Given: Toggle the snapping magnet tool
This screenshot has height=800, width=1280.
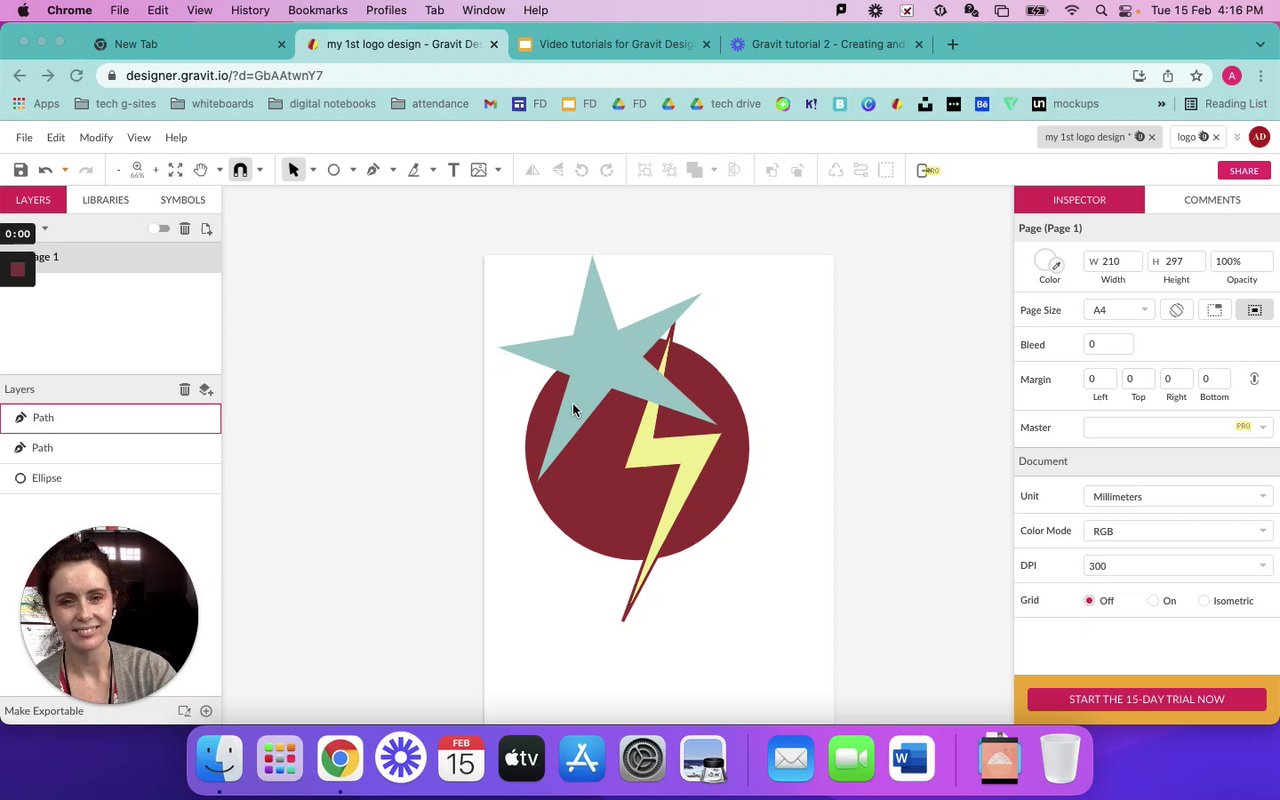Looking at the screenshot, I should tap(240, 170).
